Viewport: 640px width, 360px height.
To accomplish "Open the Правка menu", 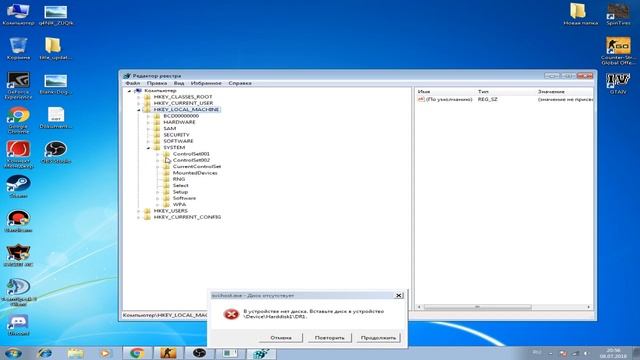I will click(x=157, y=83).
